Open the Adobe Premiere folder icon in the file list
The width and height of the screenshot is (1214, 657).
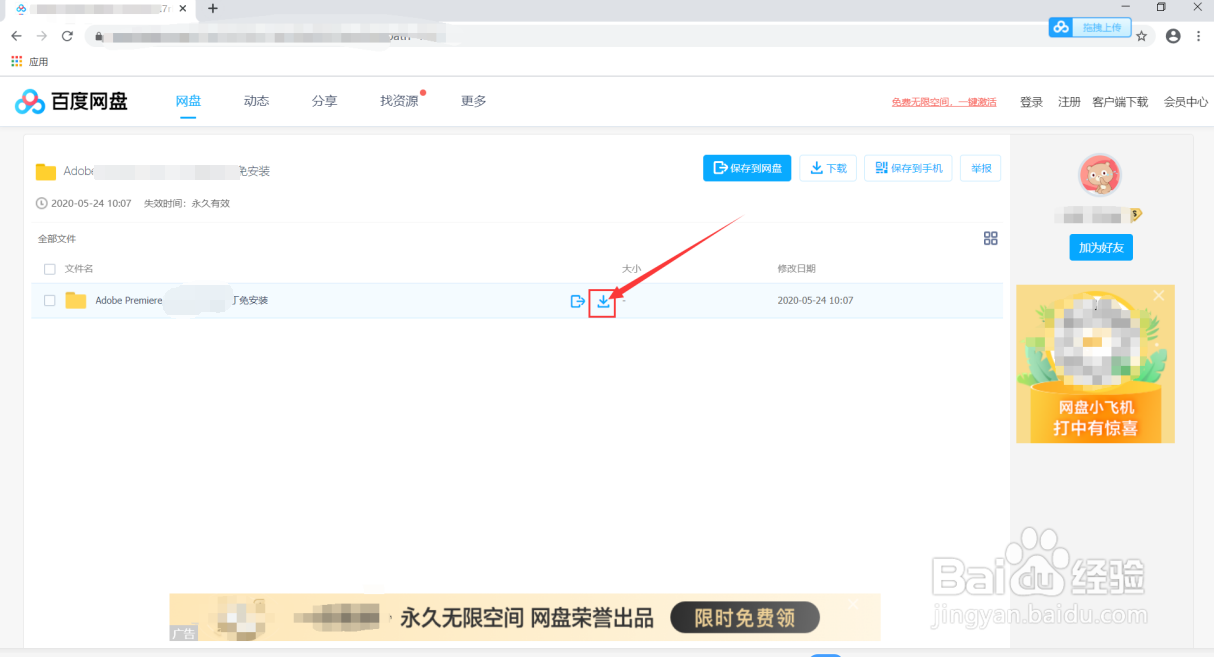click(x=77, y=299)
